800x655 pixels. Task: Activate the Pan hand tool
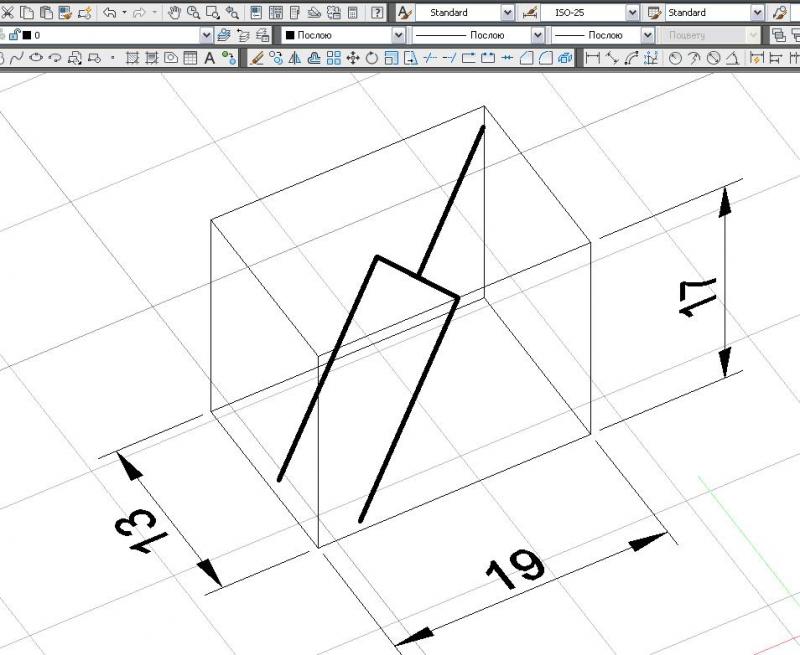174,13
